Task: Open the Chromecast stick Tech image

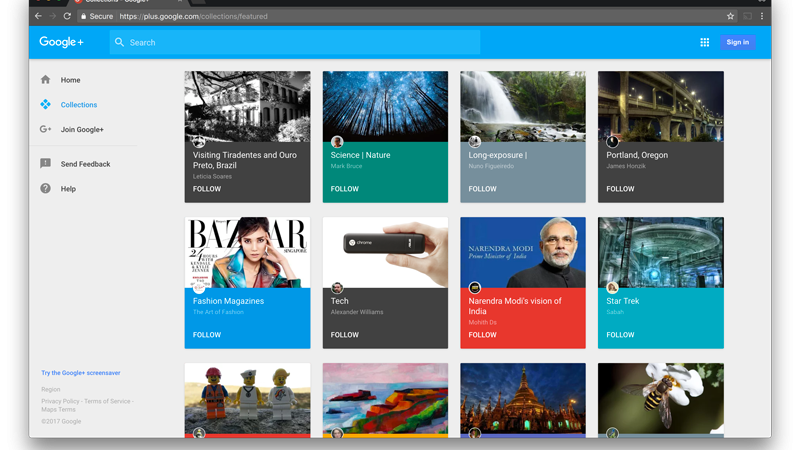Action: tap(385, 252)
